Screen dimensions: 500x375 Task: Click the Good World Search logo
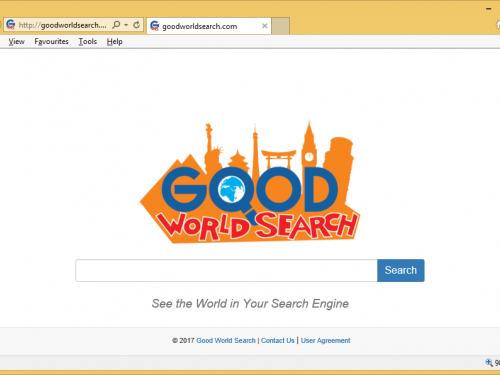coord(250,182)
